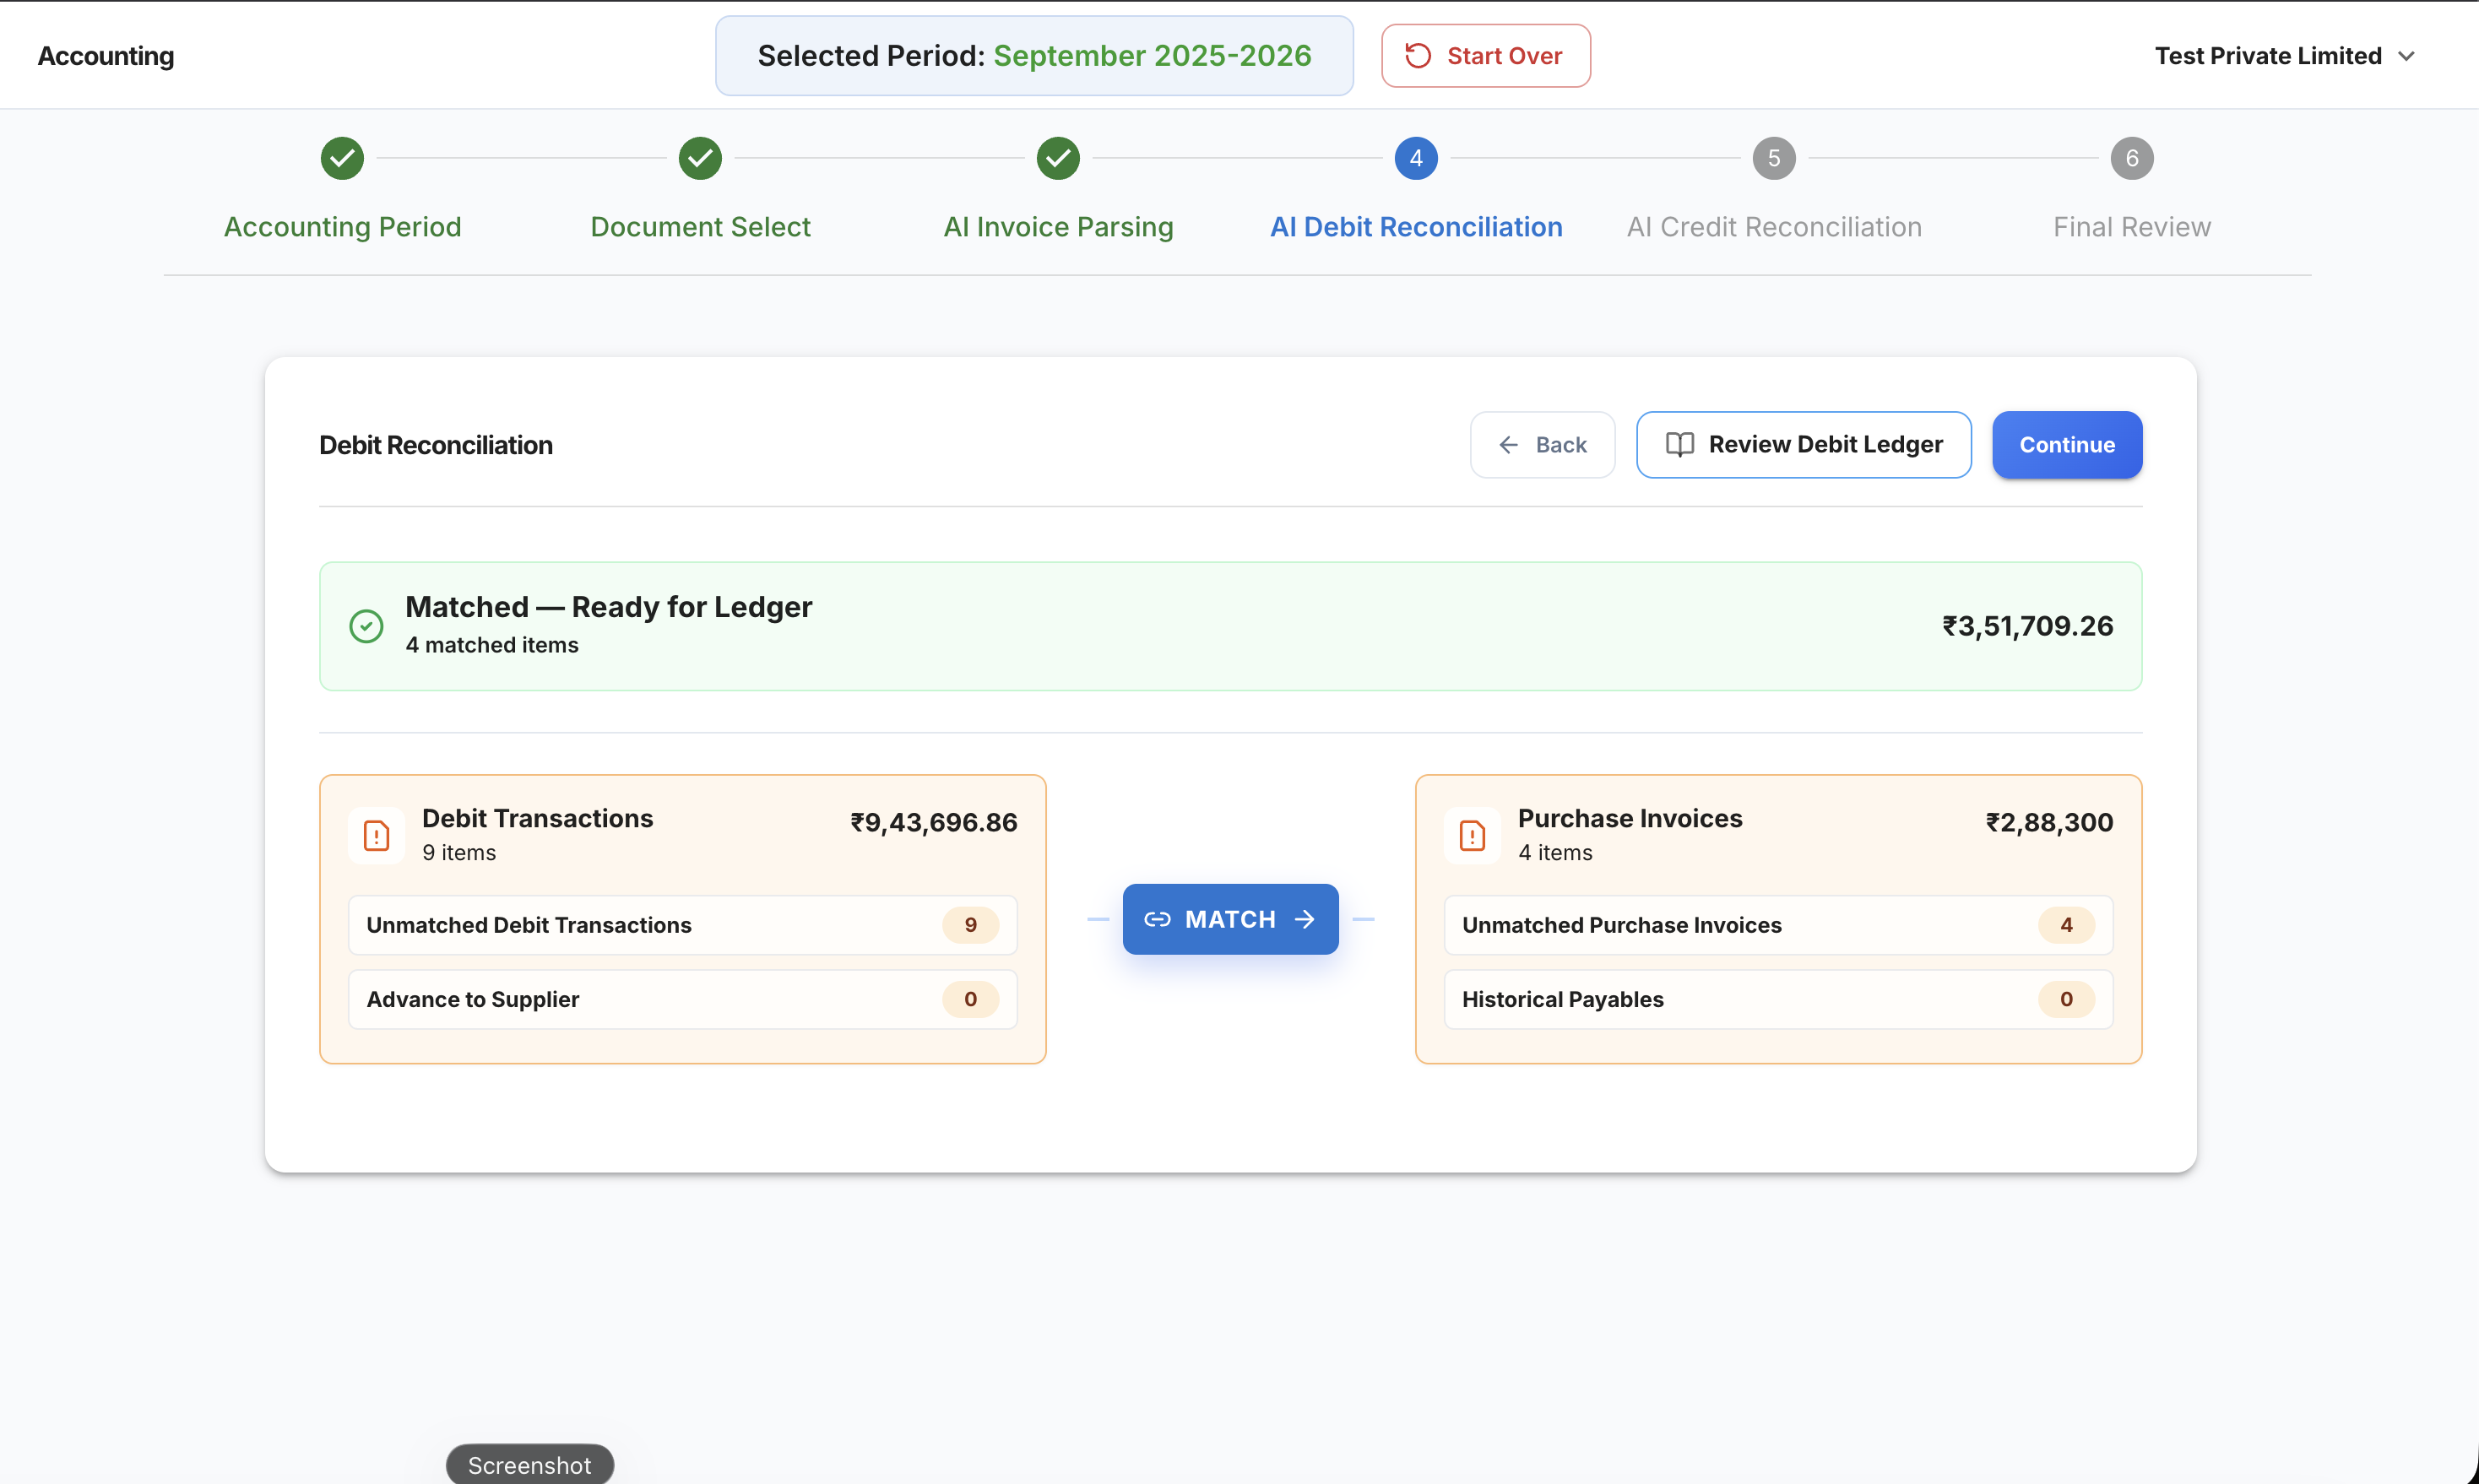The width and height of the screenshot is (2479, 1484).
Task: Click the Start Over refresh icon
Action: tap(1418, 56)
